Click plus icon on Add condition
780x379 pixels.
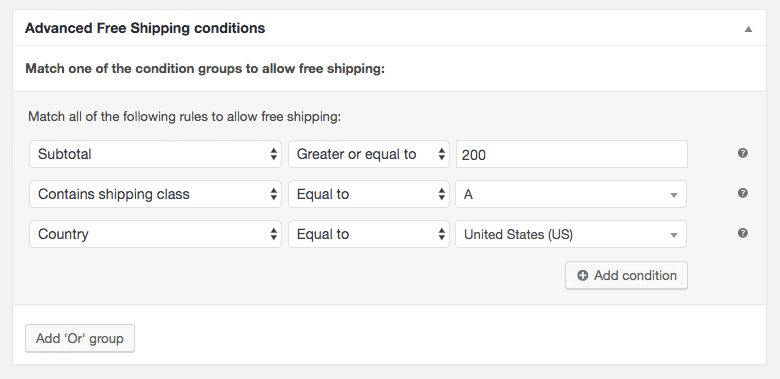(x=583, y=276)
